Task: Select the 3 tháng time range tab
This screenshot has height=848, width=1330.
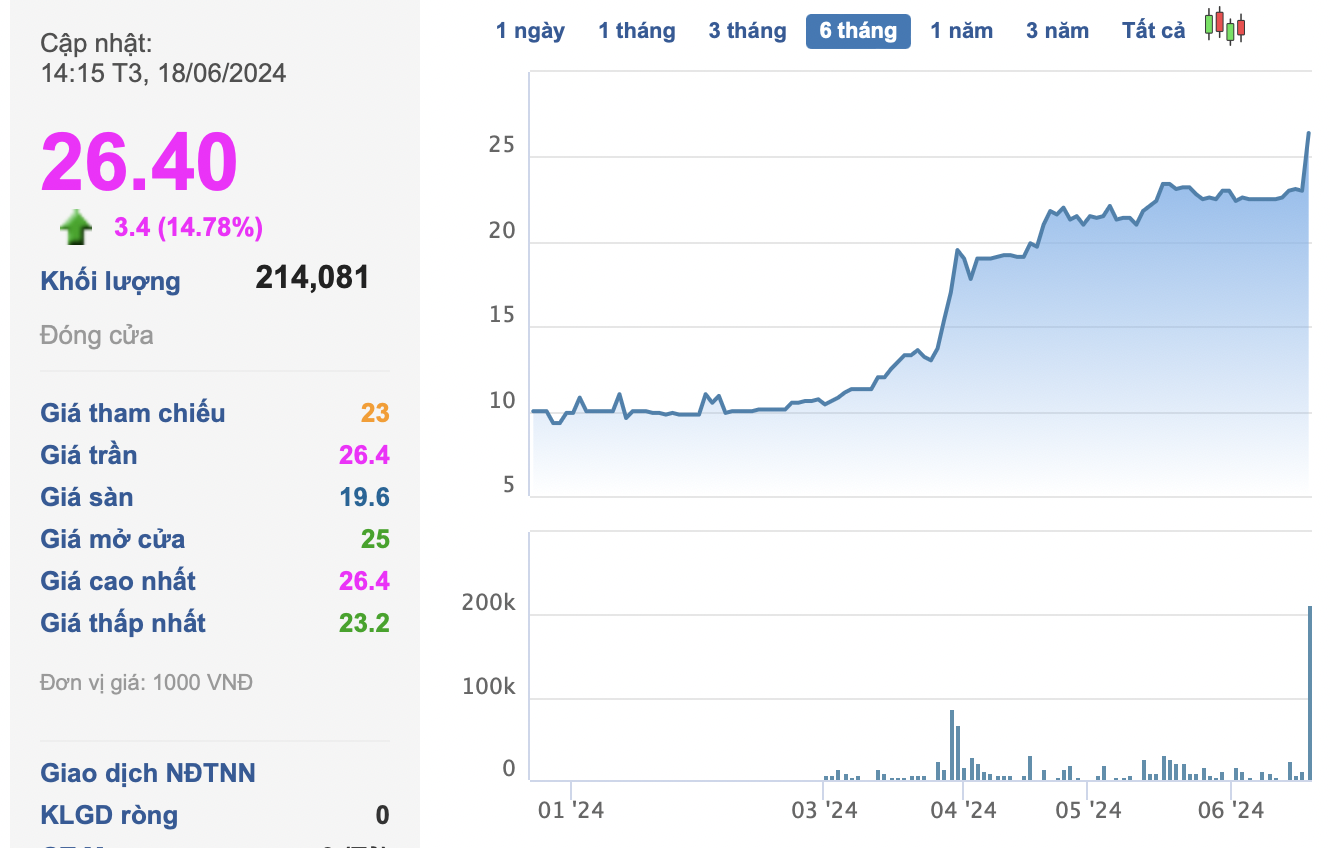Action: 747,31
